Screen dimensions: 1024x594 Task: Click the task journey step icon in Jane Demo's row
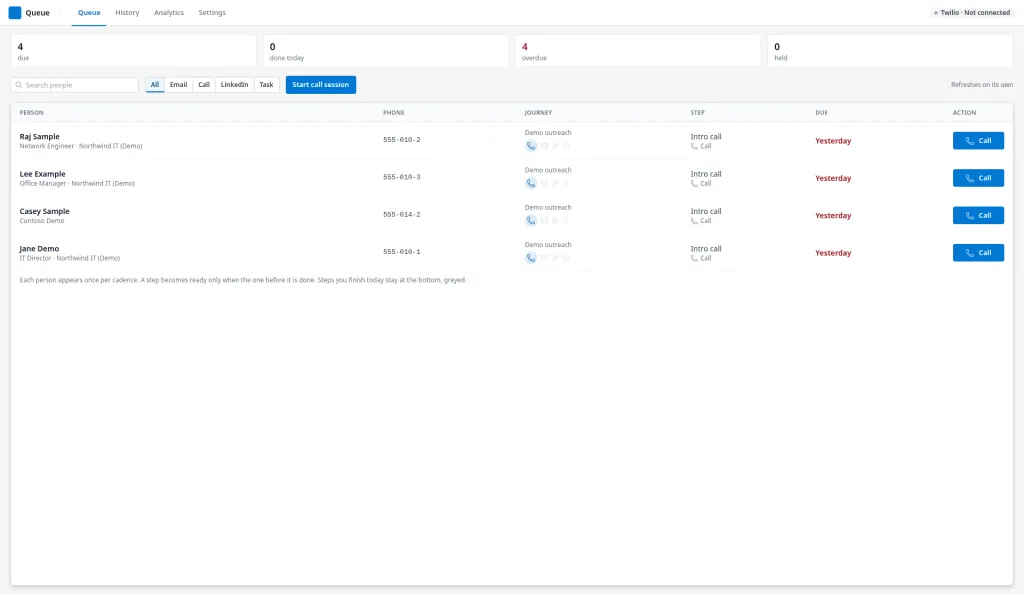tap(566, 258)
